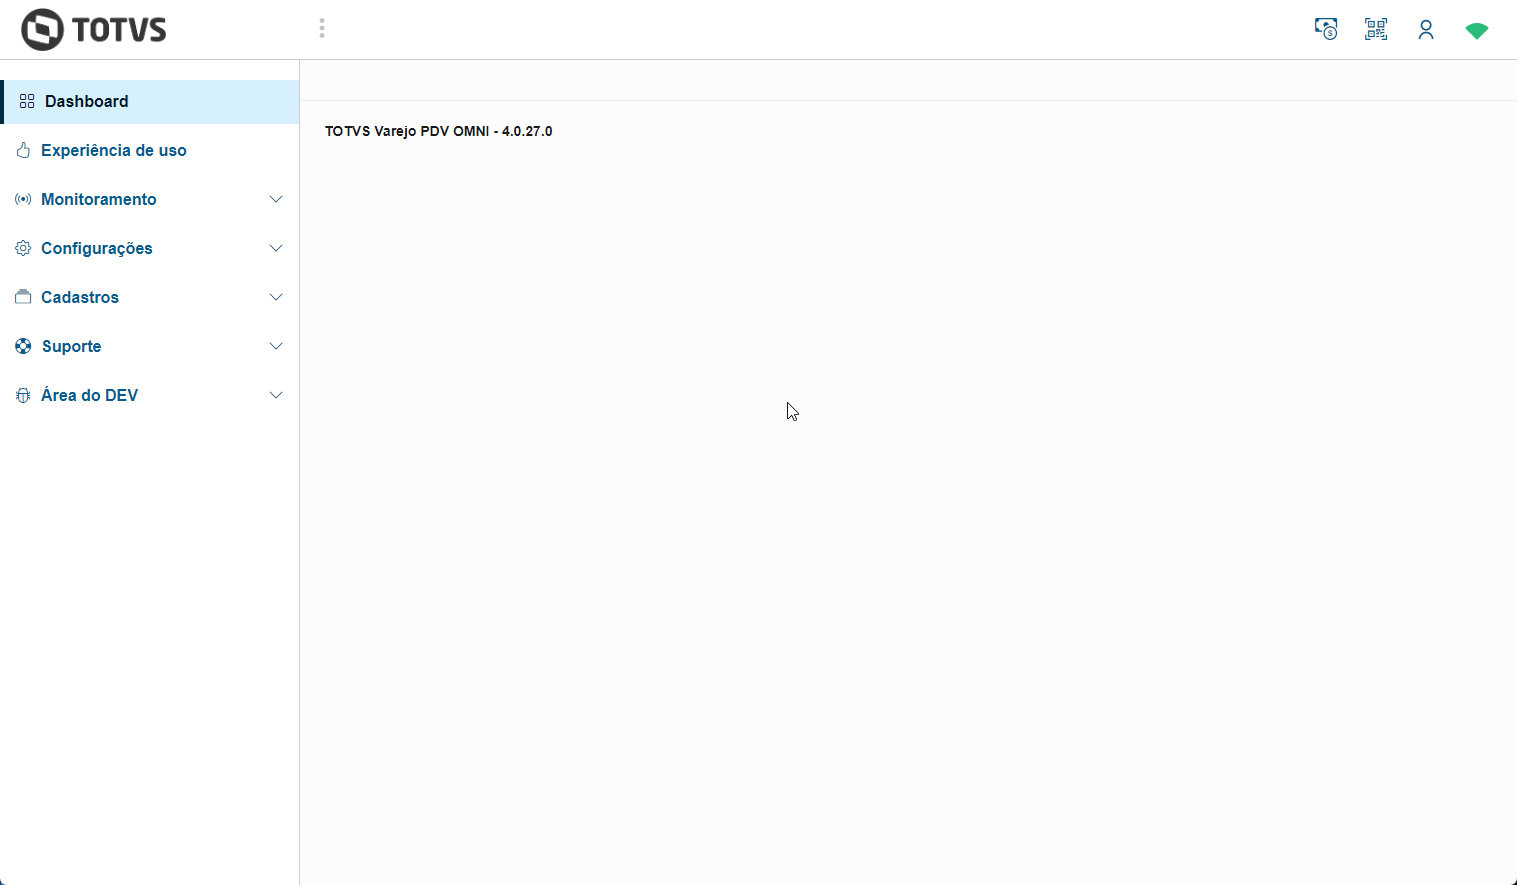Open the Configurações menu

point(150,248)
